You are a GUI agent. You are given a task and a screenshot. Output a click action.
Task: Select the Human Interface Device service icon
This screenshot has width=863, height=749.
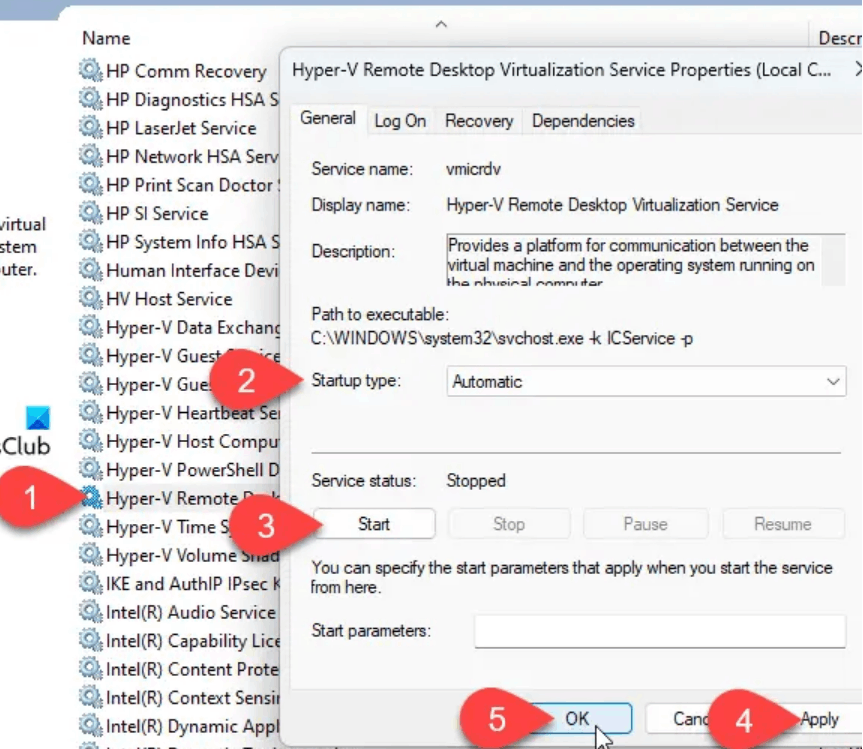[90, 270]
